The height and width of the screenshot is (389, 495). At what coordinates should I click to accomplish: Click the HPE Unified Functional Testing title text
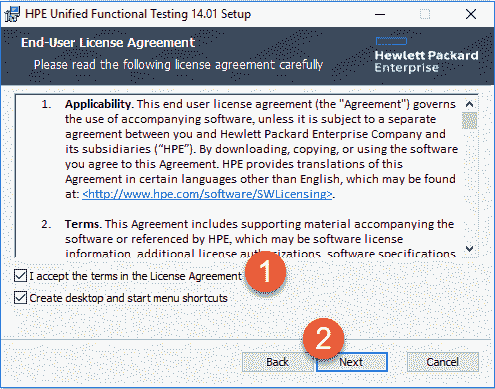click(138, 14)
